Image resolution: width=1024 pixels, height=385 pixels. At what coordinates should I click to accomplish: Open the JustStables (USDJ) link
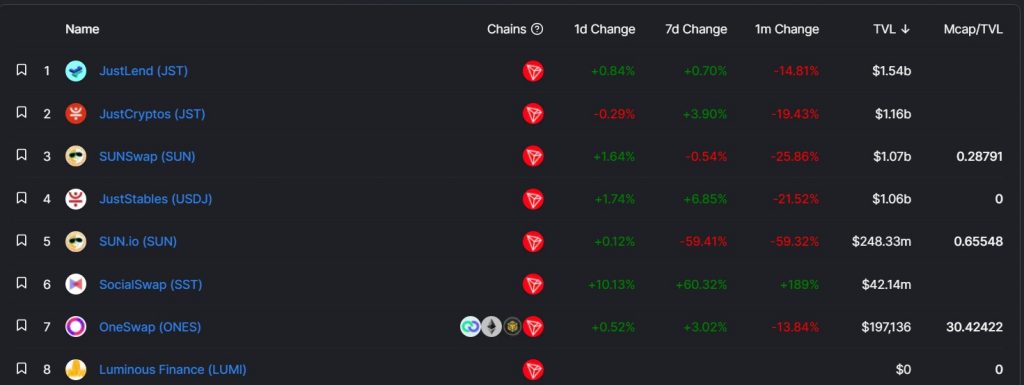[155, 199]
